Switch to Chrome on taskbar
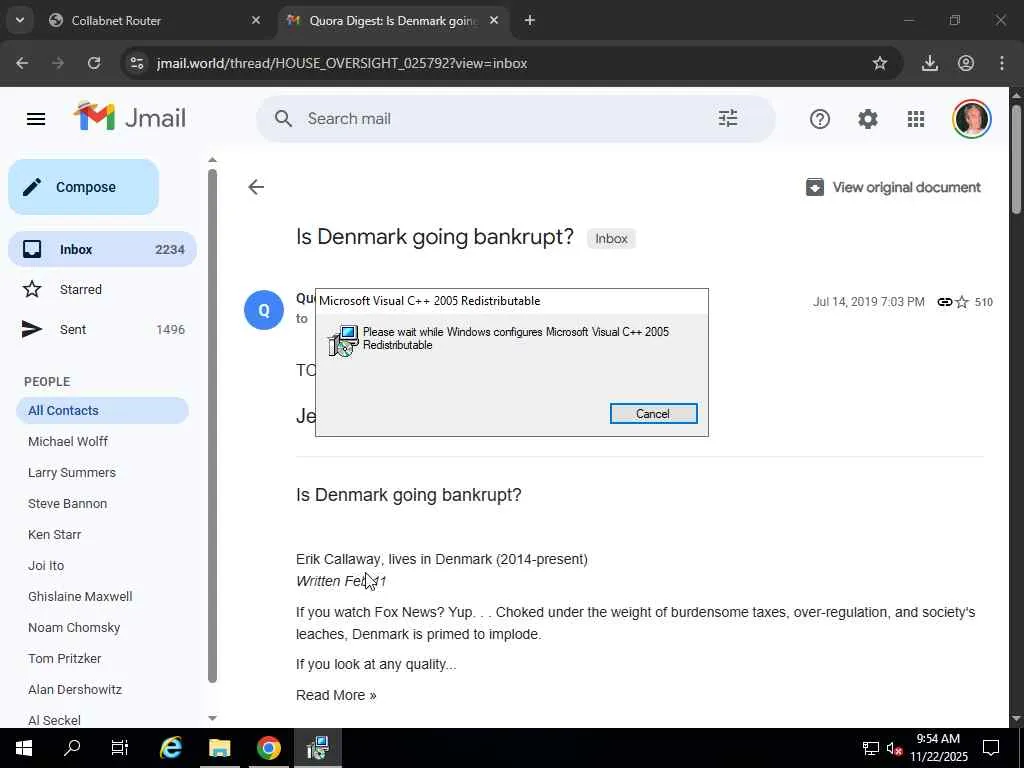This screenshot has width=1024, height=768. point(268,748)
